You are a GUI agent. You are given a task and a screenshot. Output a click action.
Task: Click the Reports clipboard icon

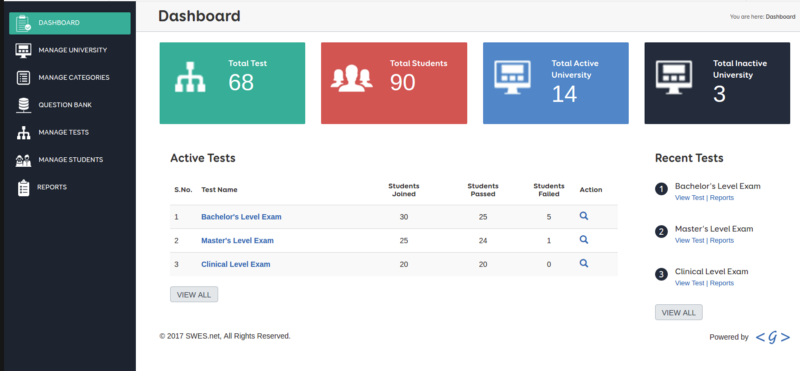(x=23, y=188)
